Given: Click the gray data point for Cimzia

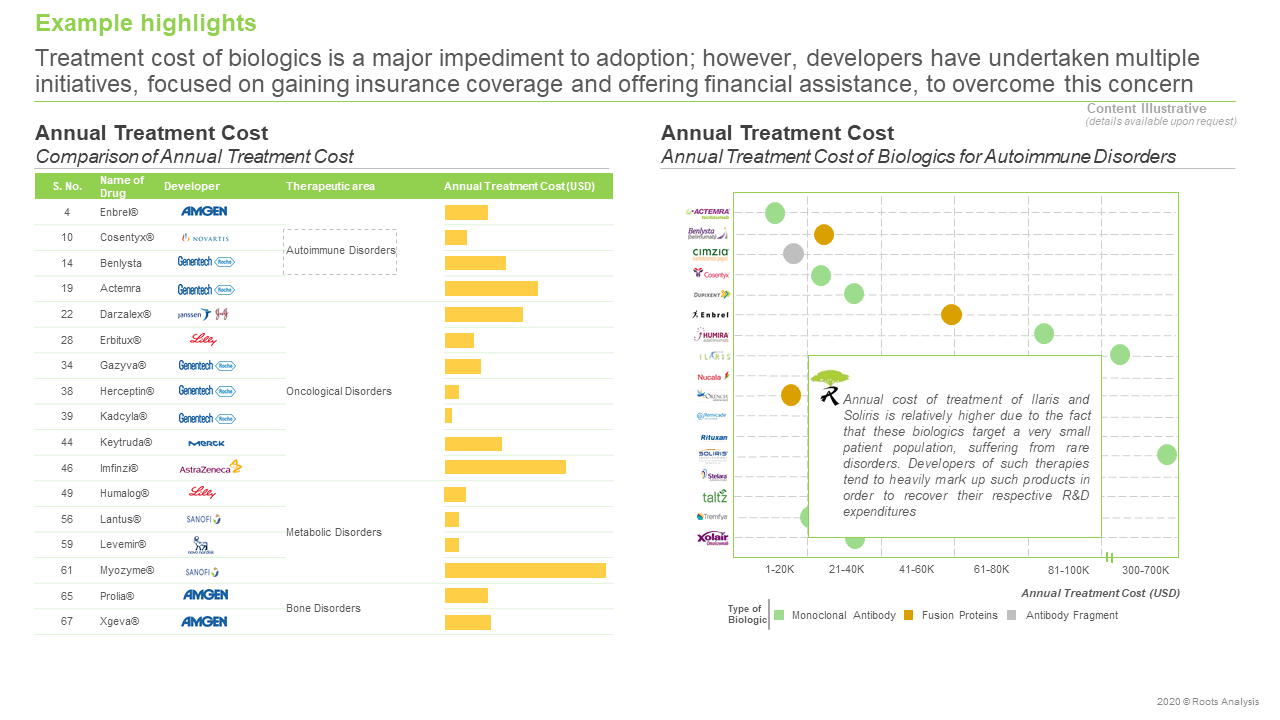Looking at the screenshot, I should pyautogui.click(x=793, y=254).
